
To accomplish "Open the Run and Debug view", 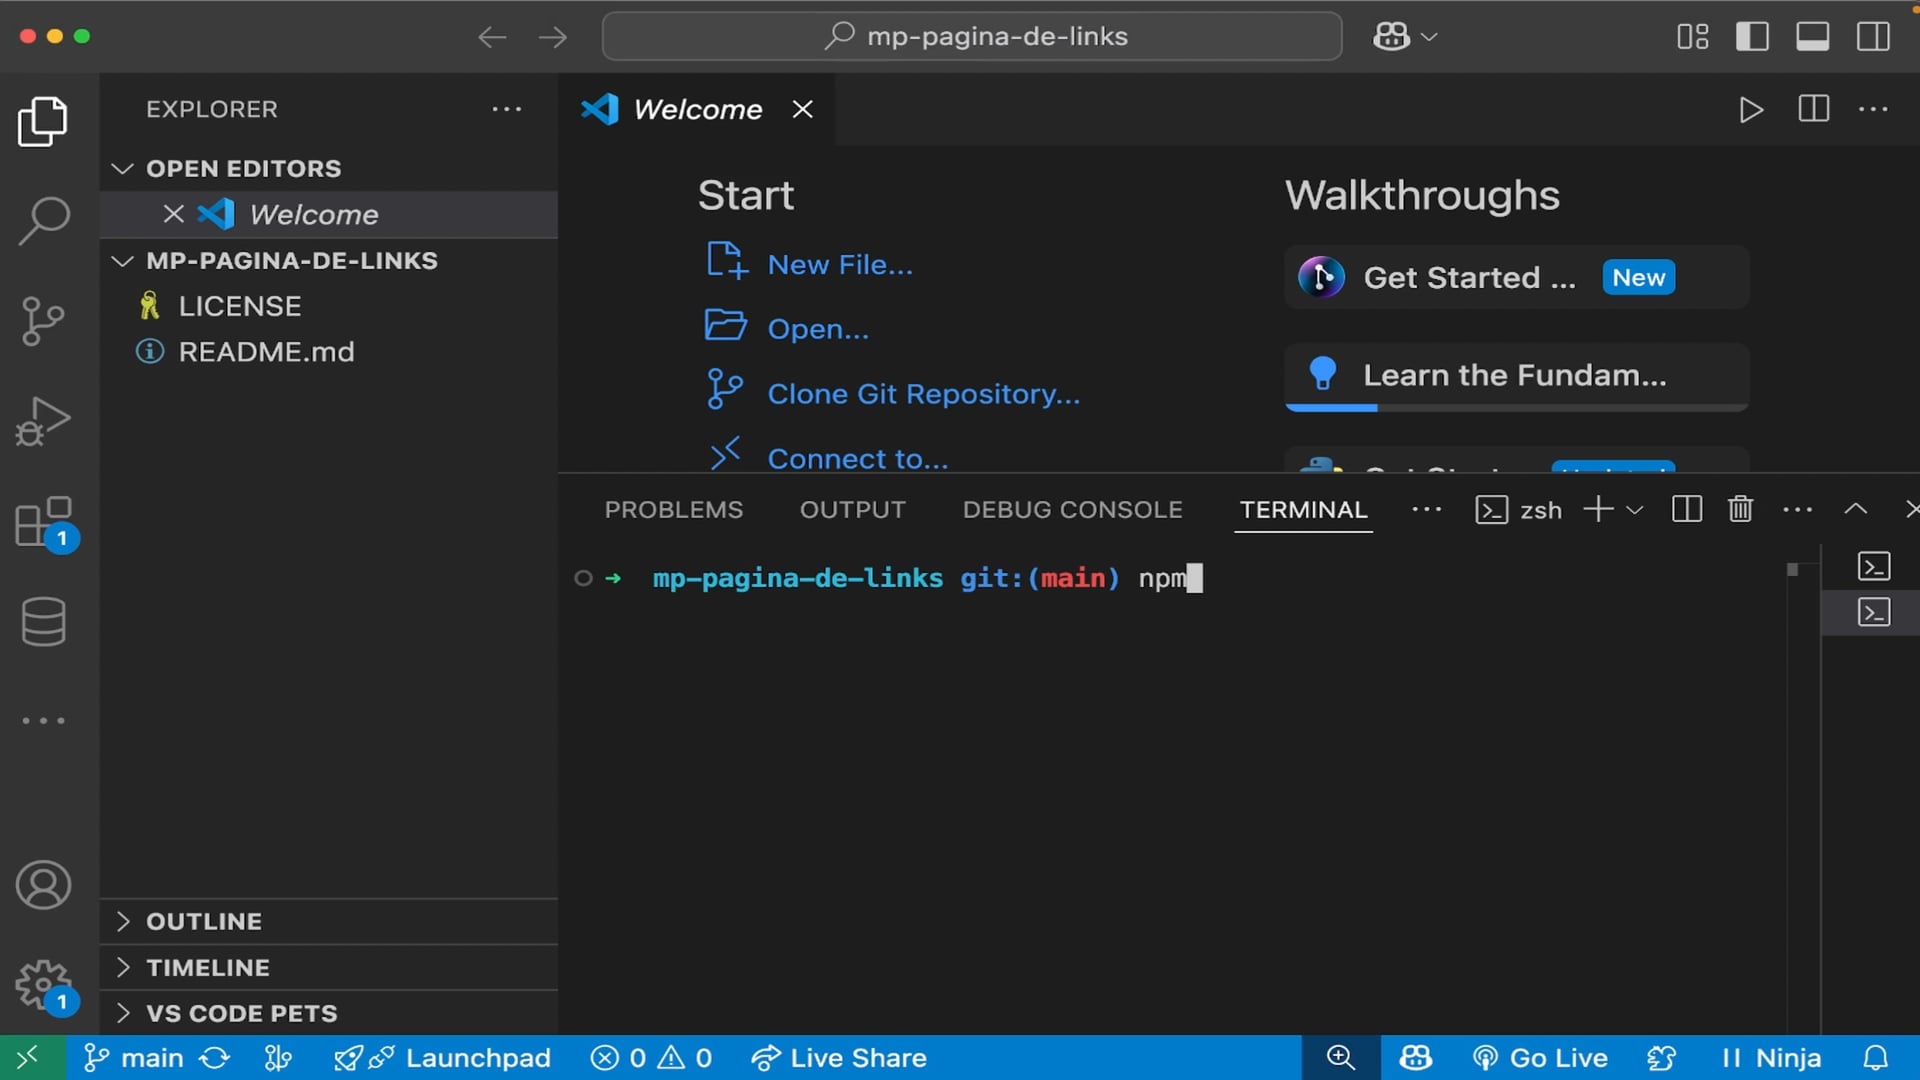I will 43,421.
